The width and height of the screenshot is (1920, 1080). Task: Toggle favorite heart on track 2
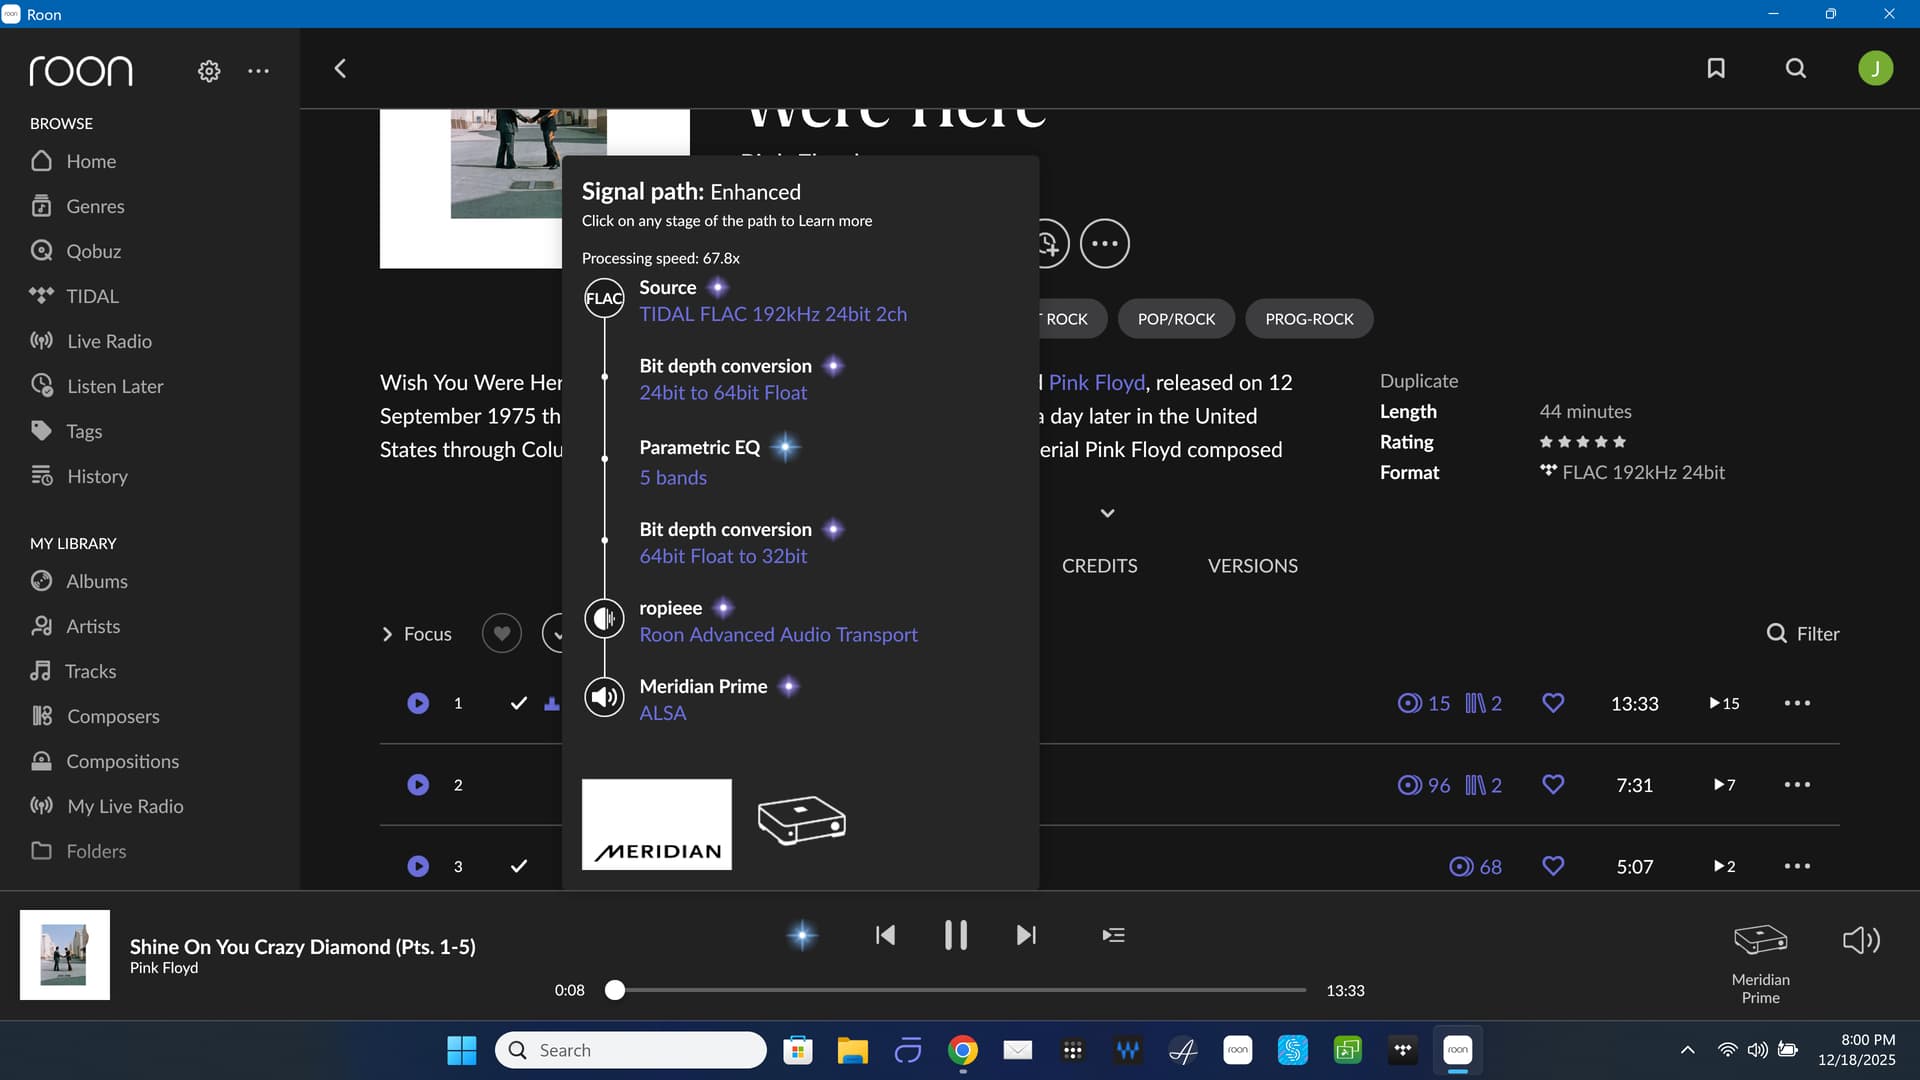[1553, 785]
